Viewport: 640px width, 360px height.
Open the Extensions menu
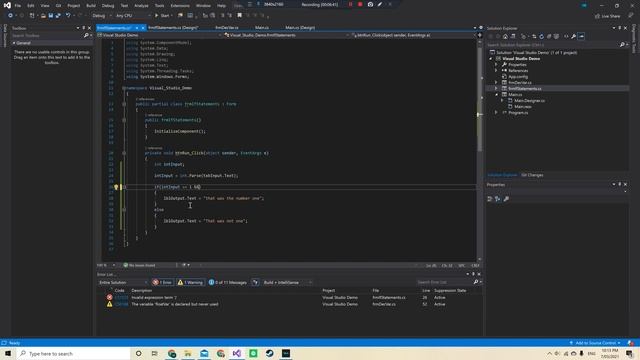180,6
